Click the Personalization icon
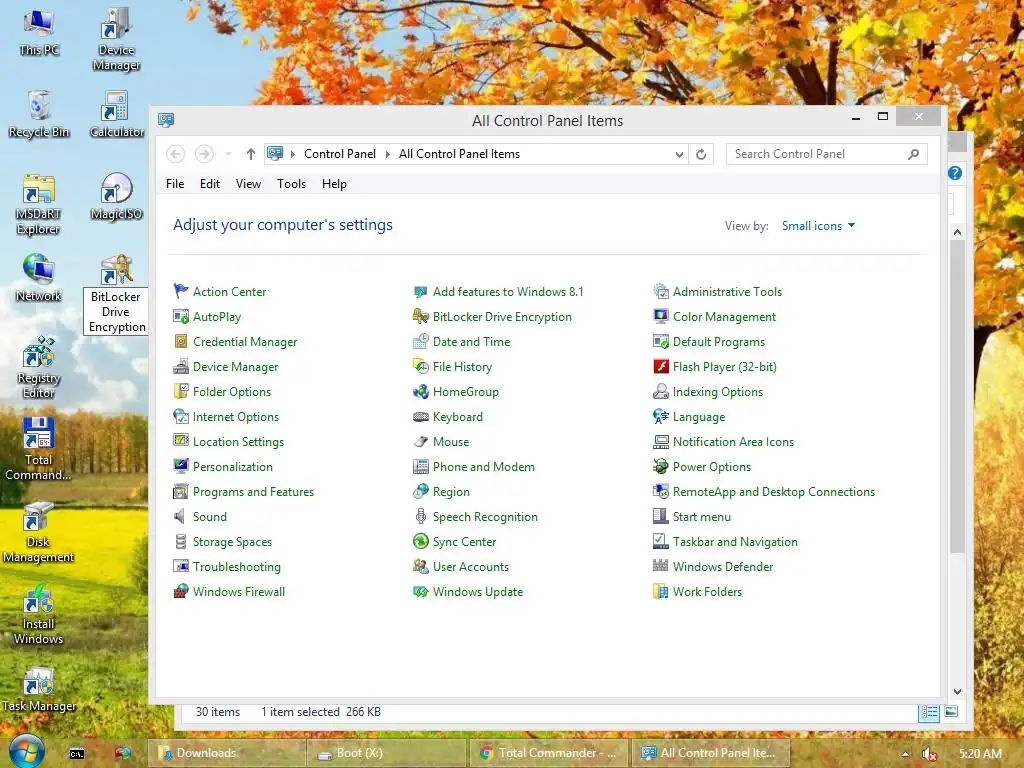Viewport: 1024px width, 768px height. (x=181, y=466)
